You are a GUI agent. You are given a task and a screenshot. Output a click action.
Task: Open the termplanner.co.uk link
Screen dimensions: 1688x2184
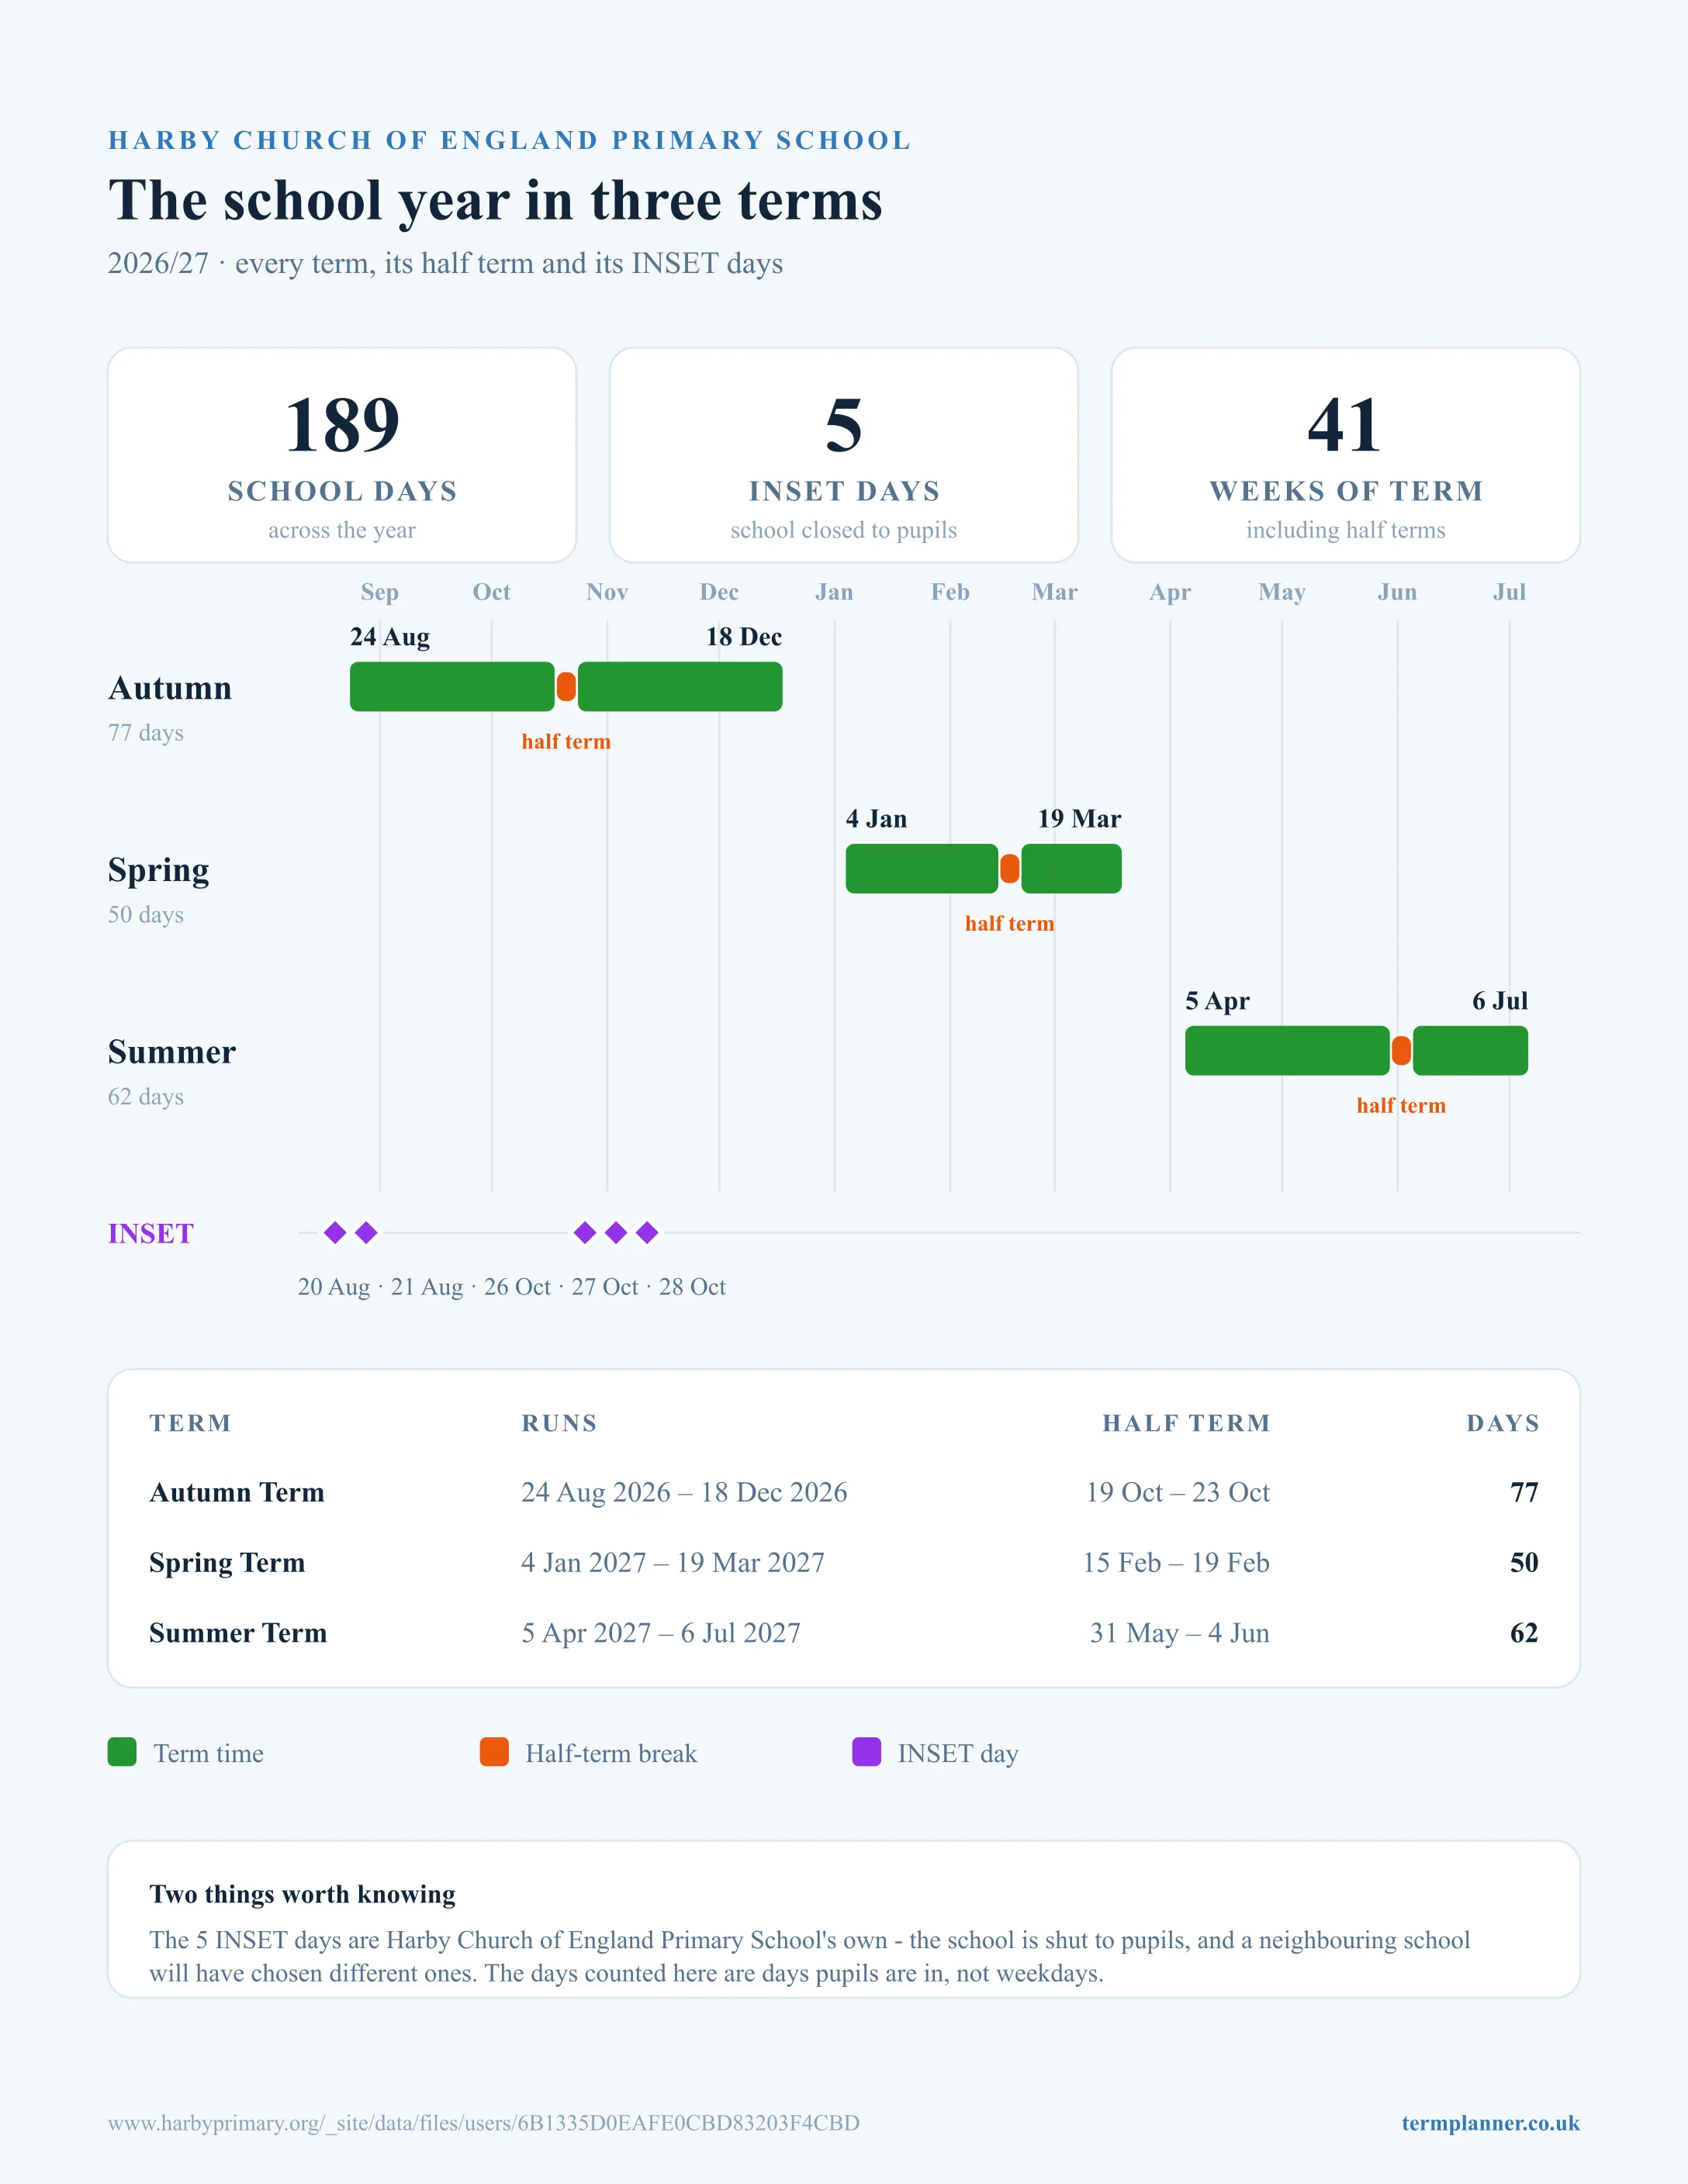coord(1490,2123)
